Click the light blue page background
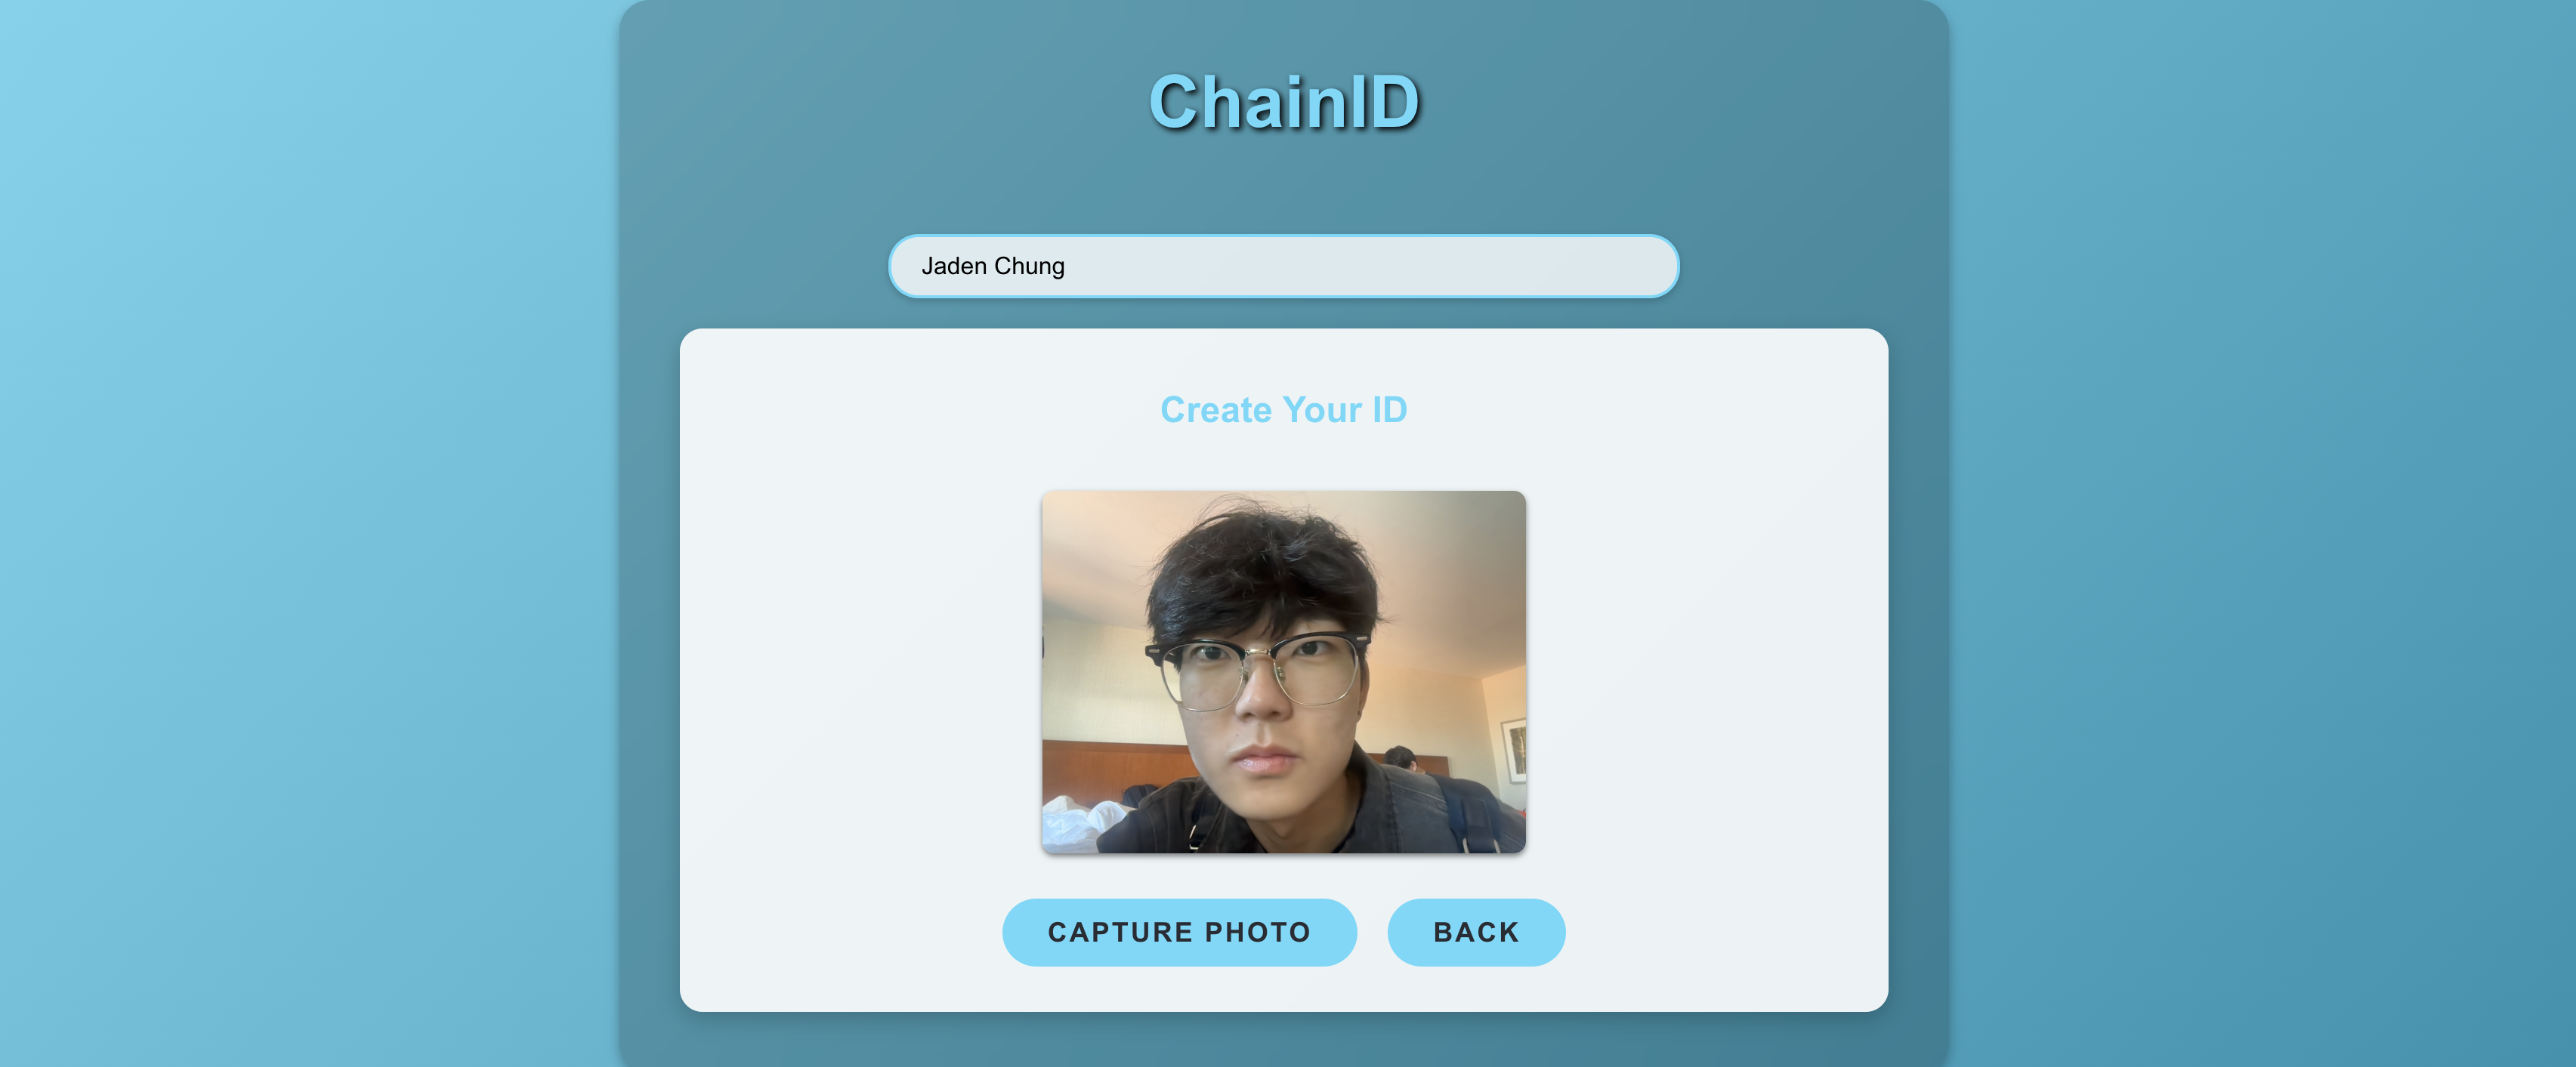The width and height of the screenshot is (2576, 1067). point(300,530)
